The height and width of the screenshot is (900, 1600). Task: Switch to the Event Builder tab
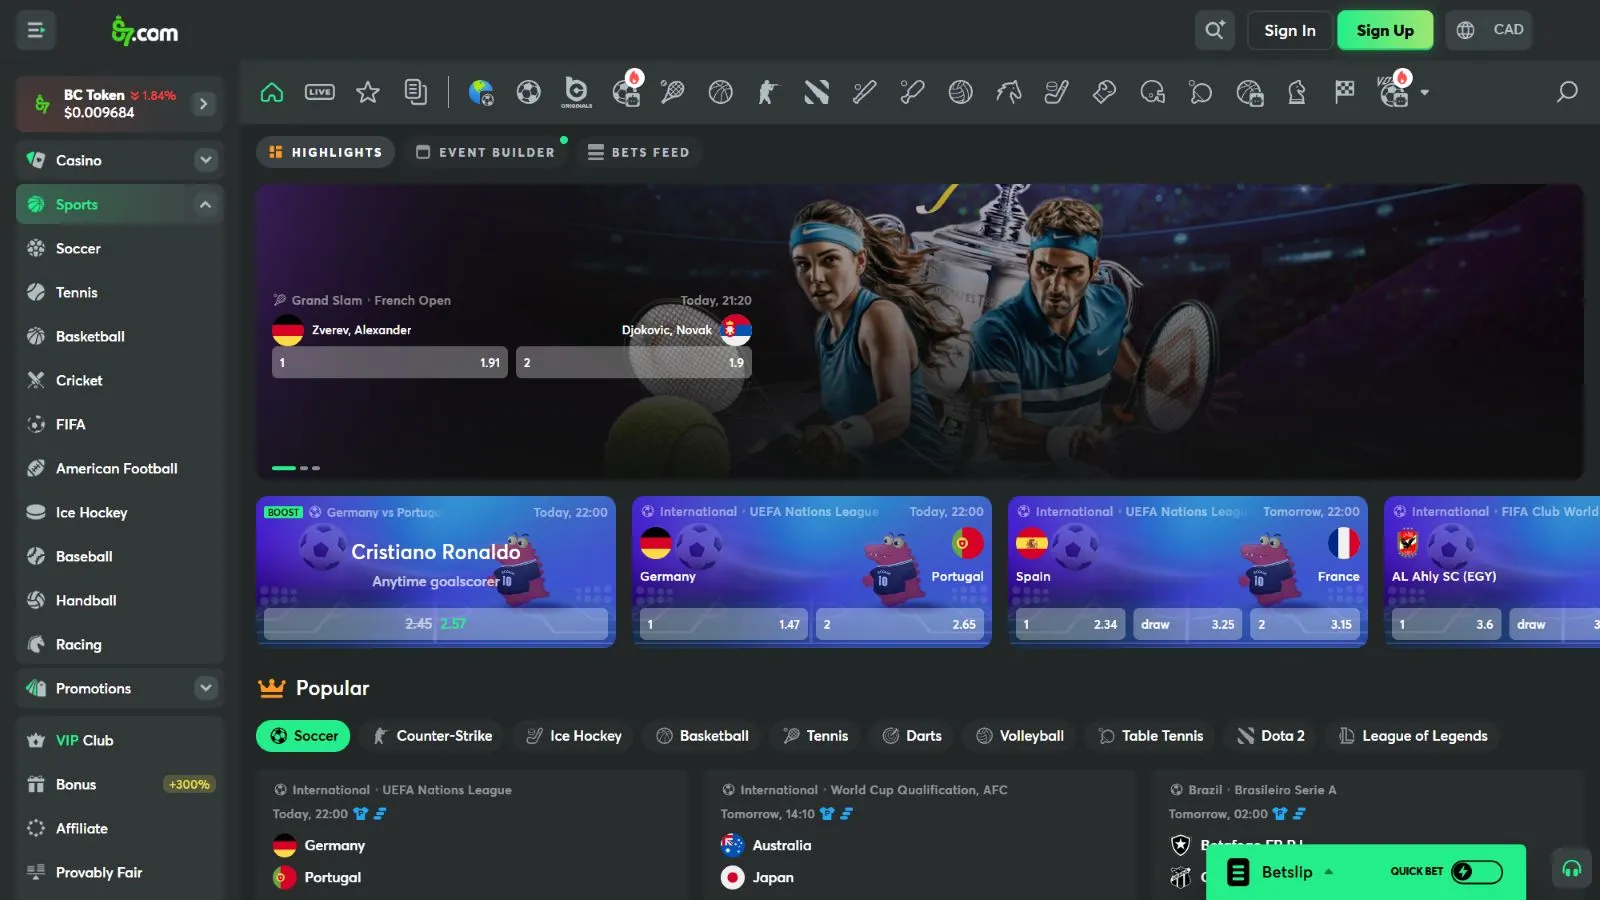point(485,152)
